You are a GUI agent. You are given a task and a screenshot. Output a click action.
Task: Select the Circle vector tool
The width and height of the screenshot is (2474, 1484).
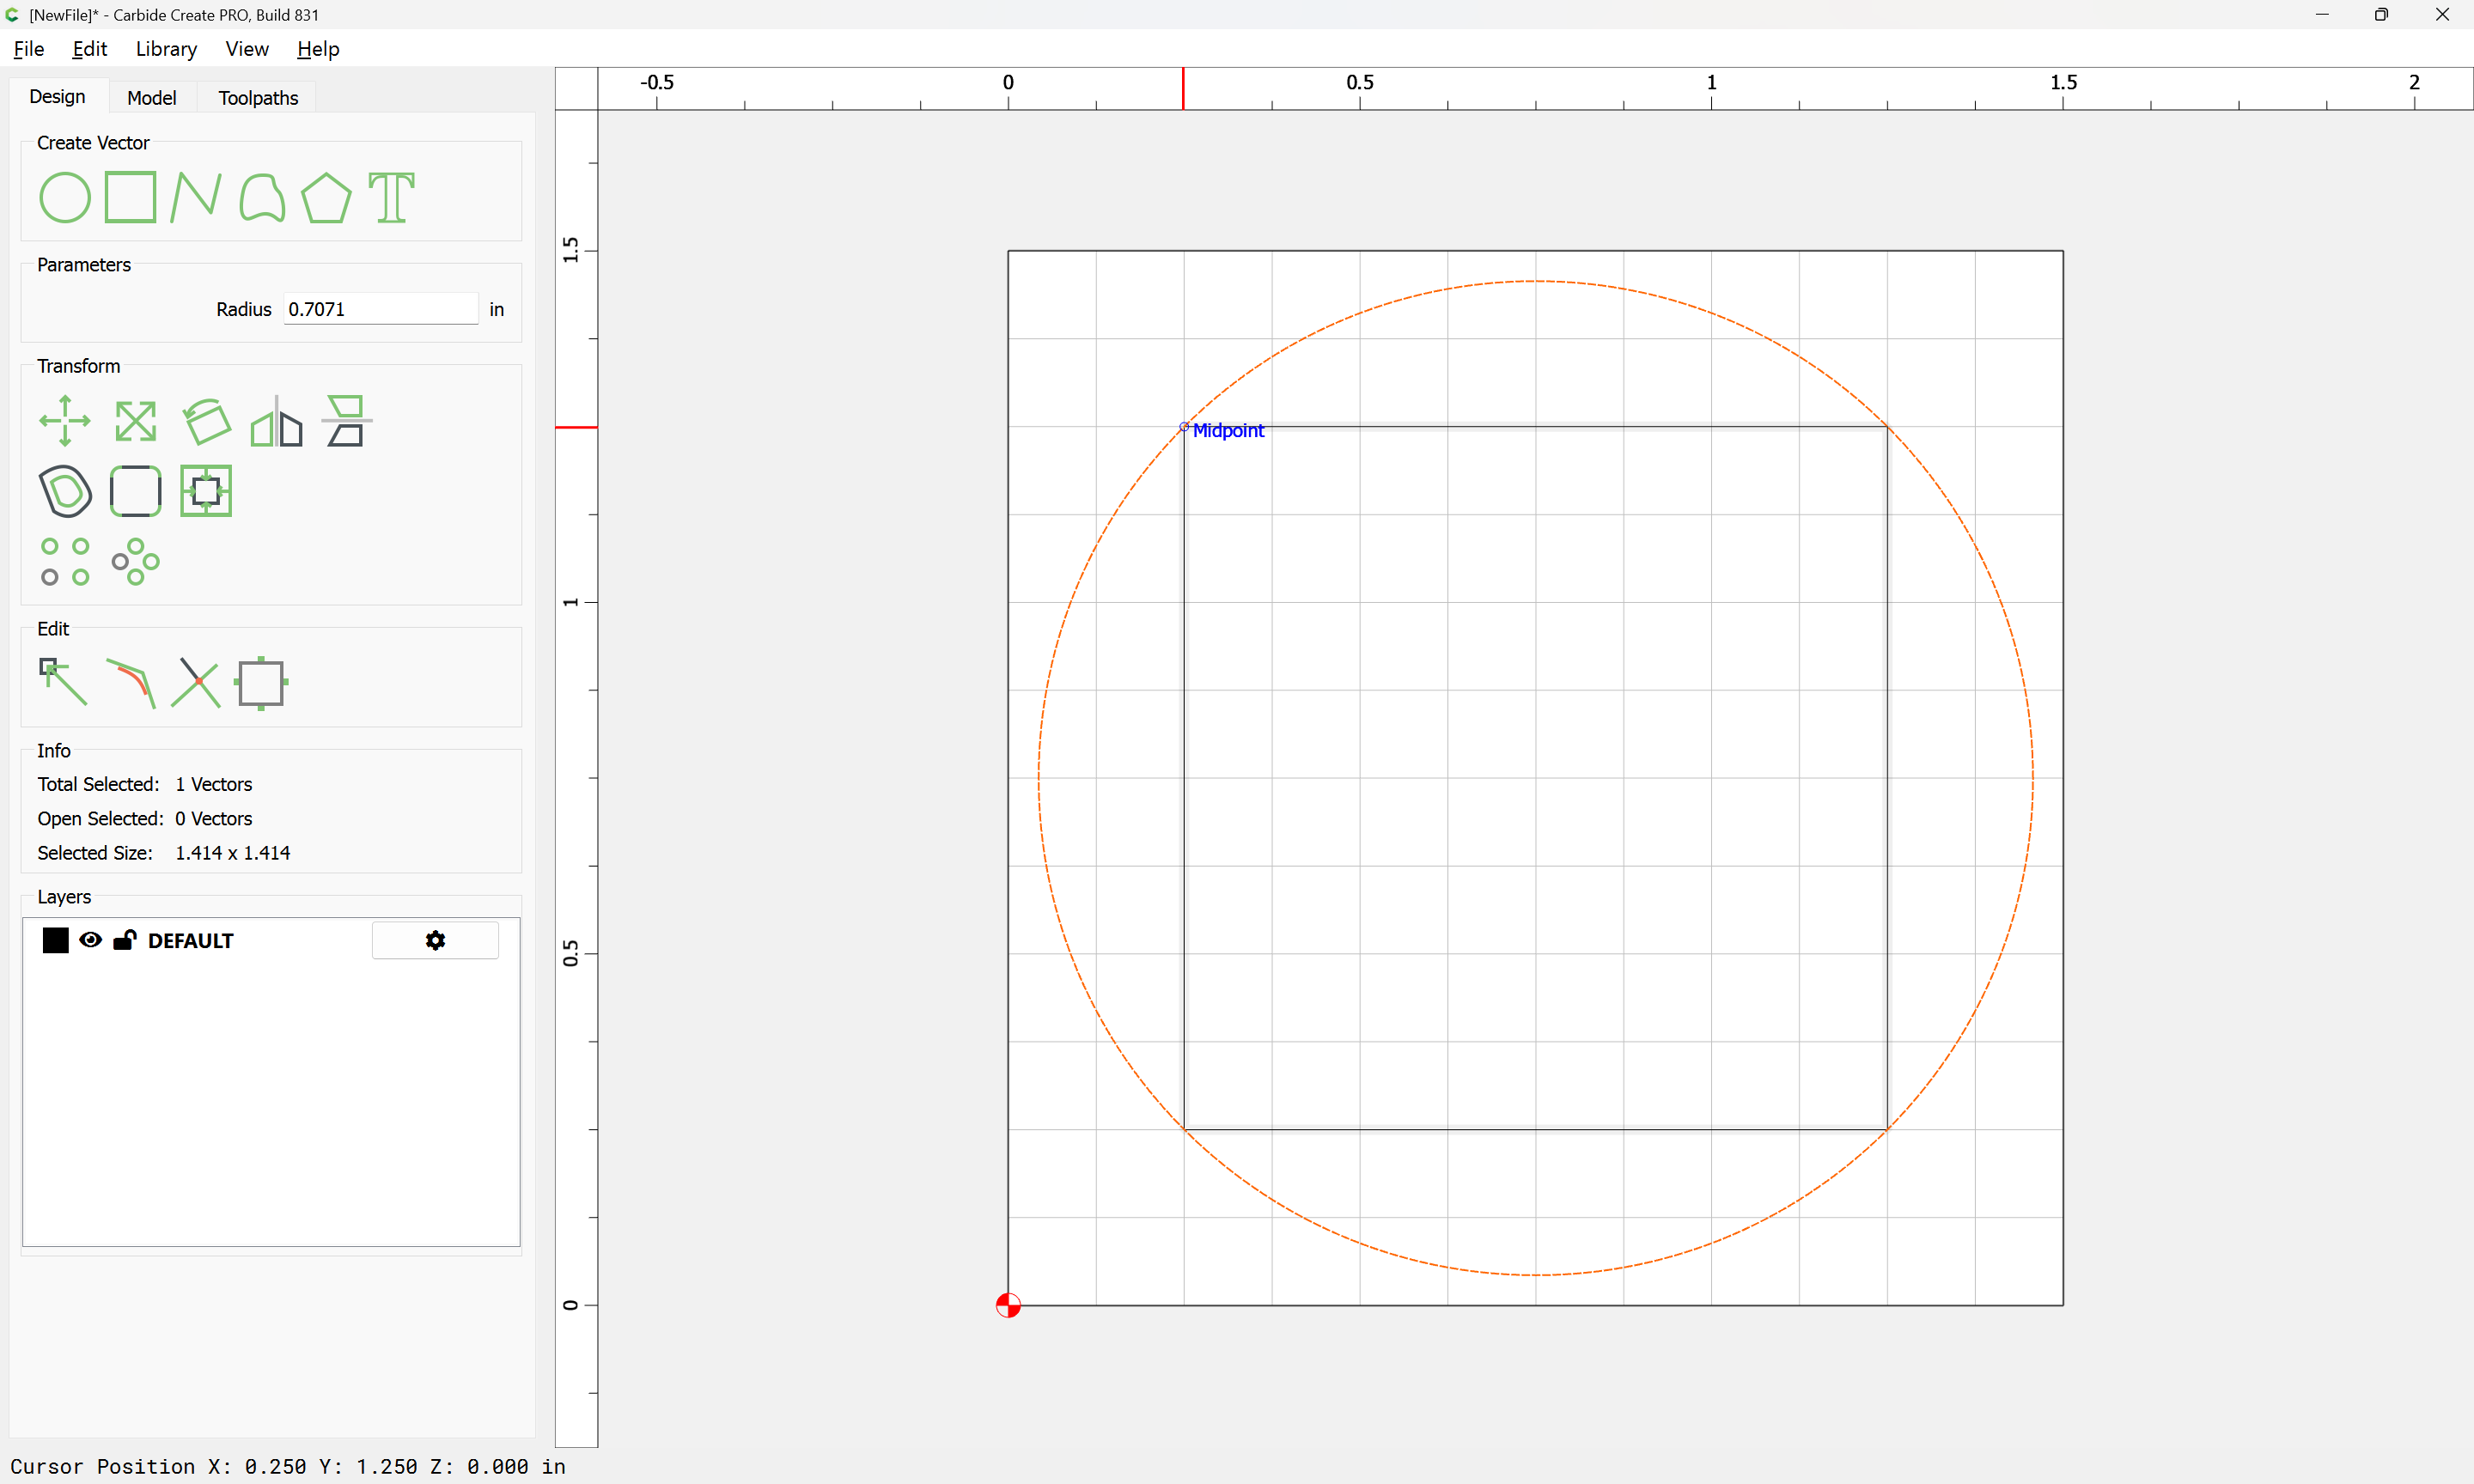click(x=64, y=197)
